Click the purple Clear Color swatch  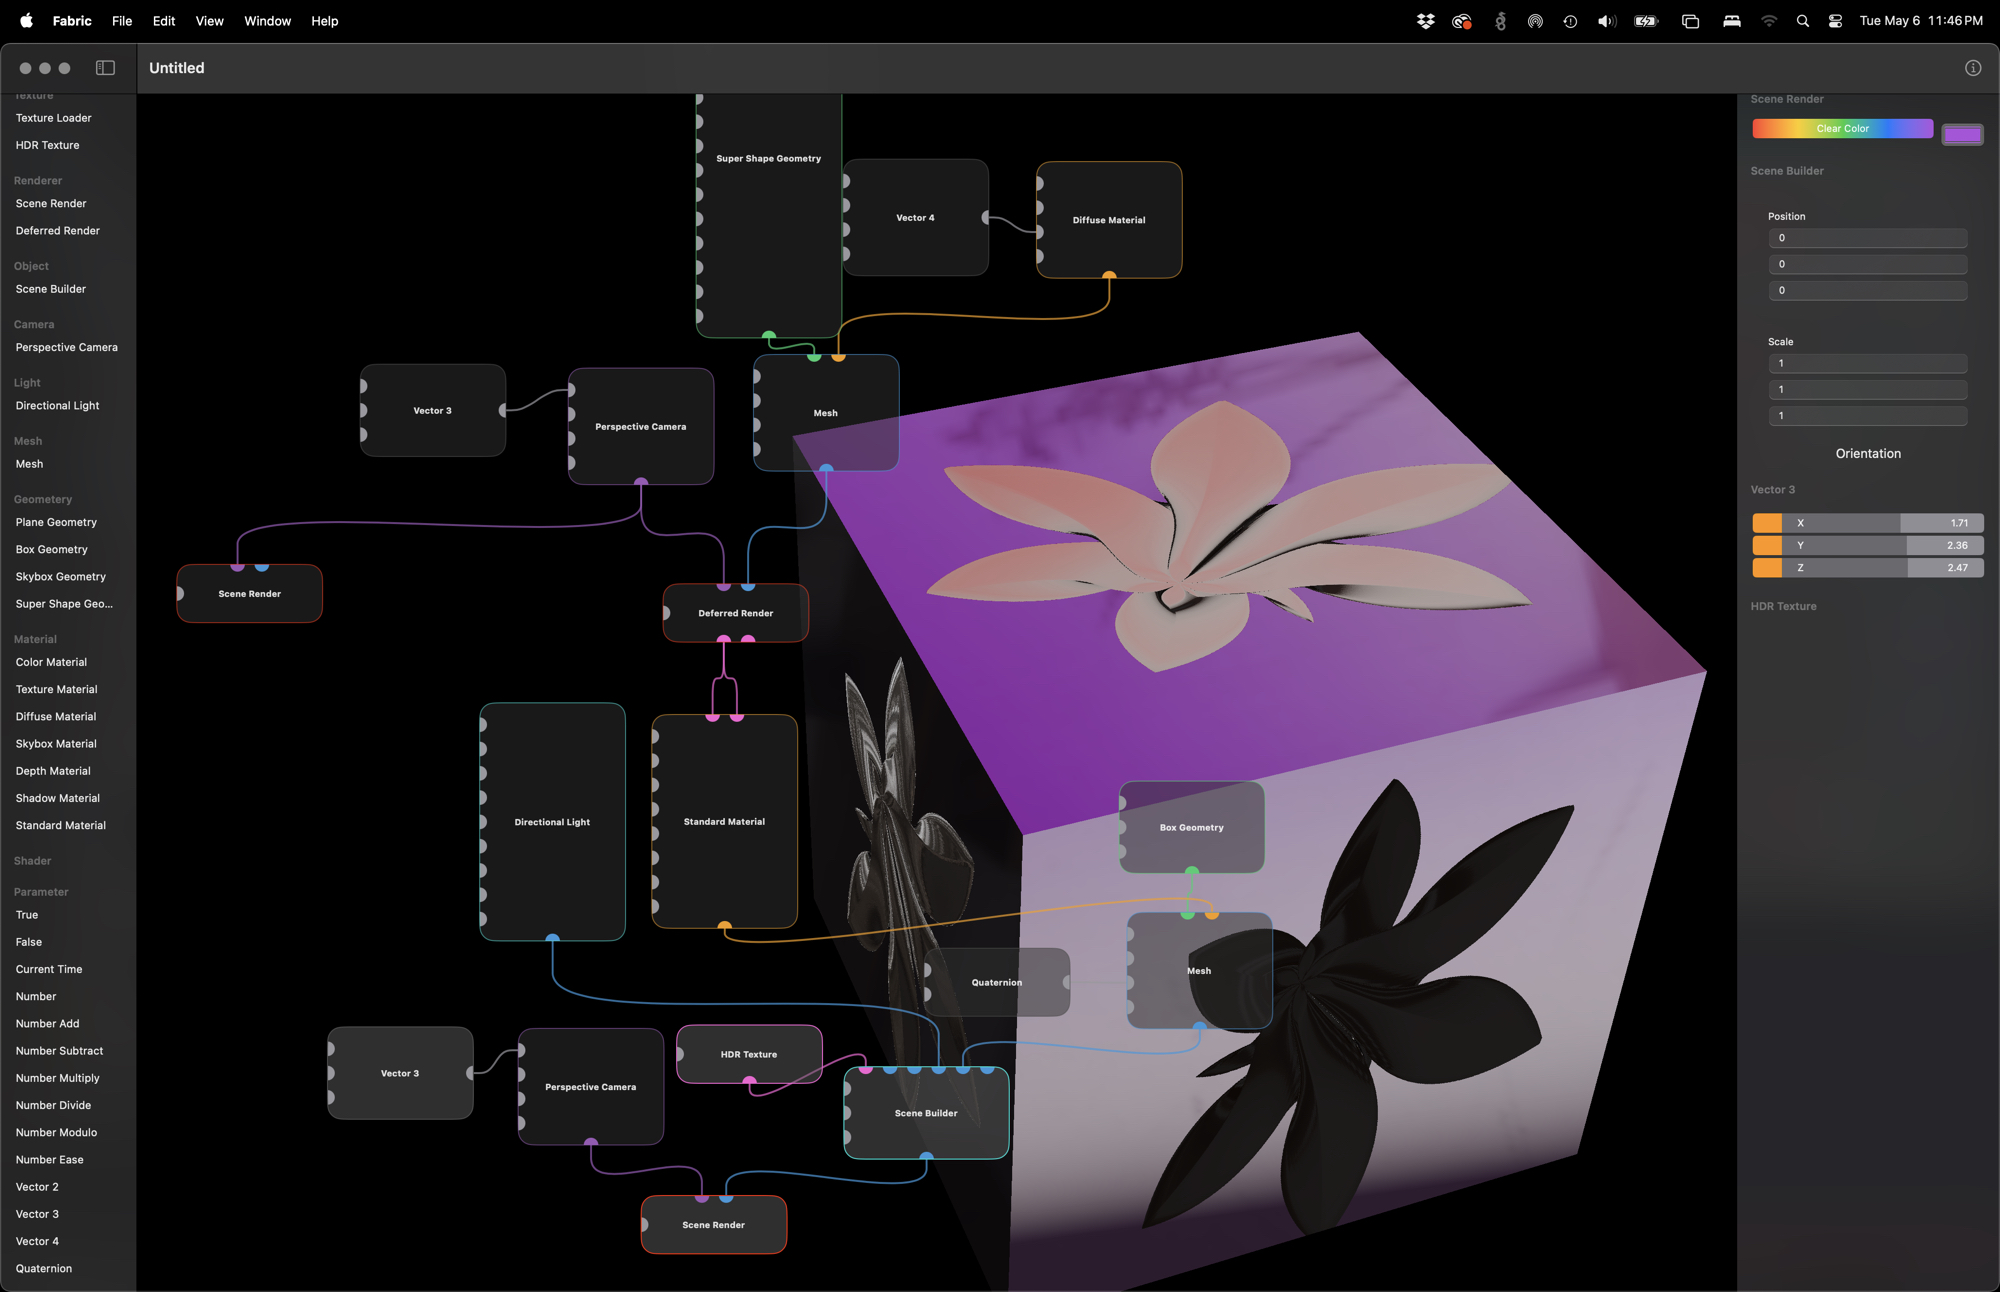coord(1962,135)
